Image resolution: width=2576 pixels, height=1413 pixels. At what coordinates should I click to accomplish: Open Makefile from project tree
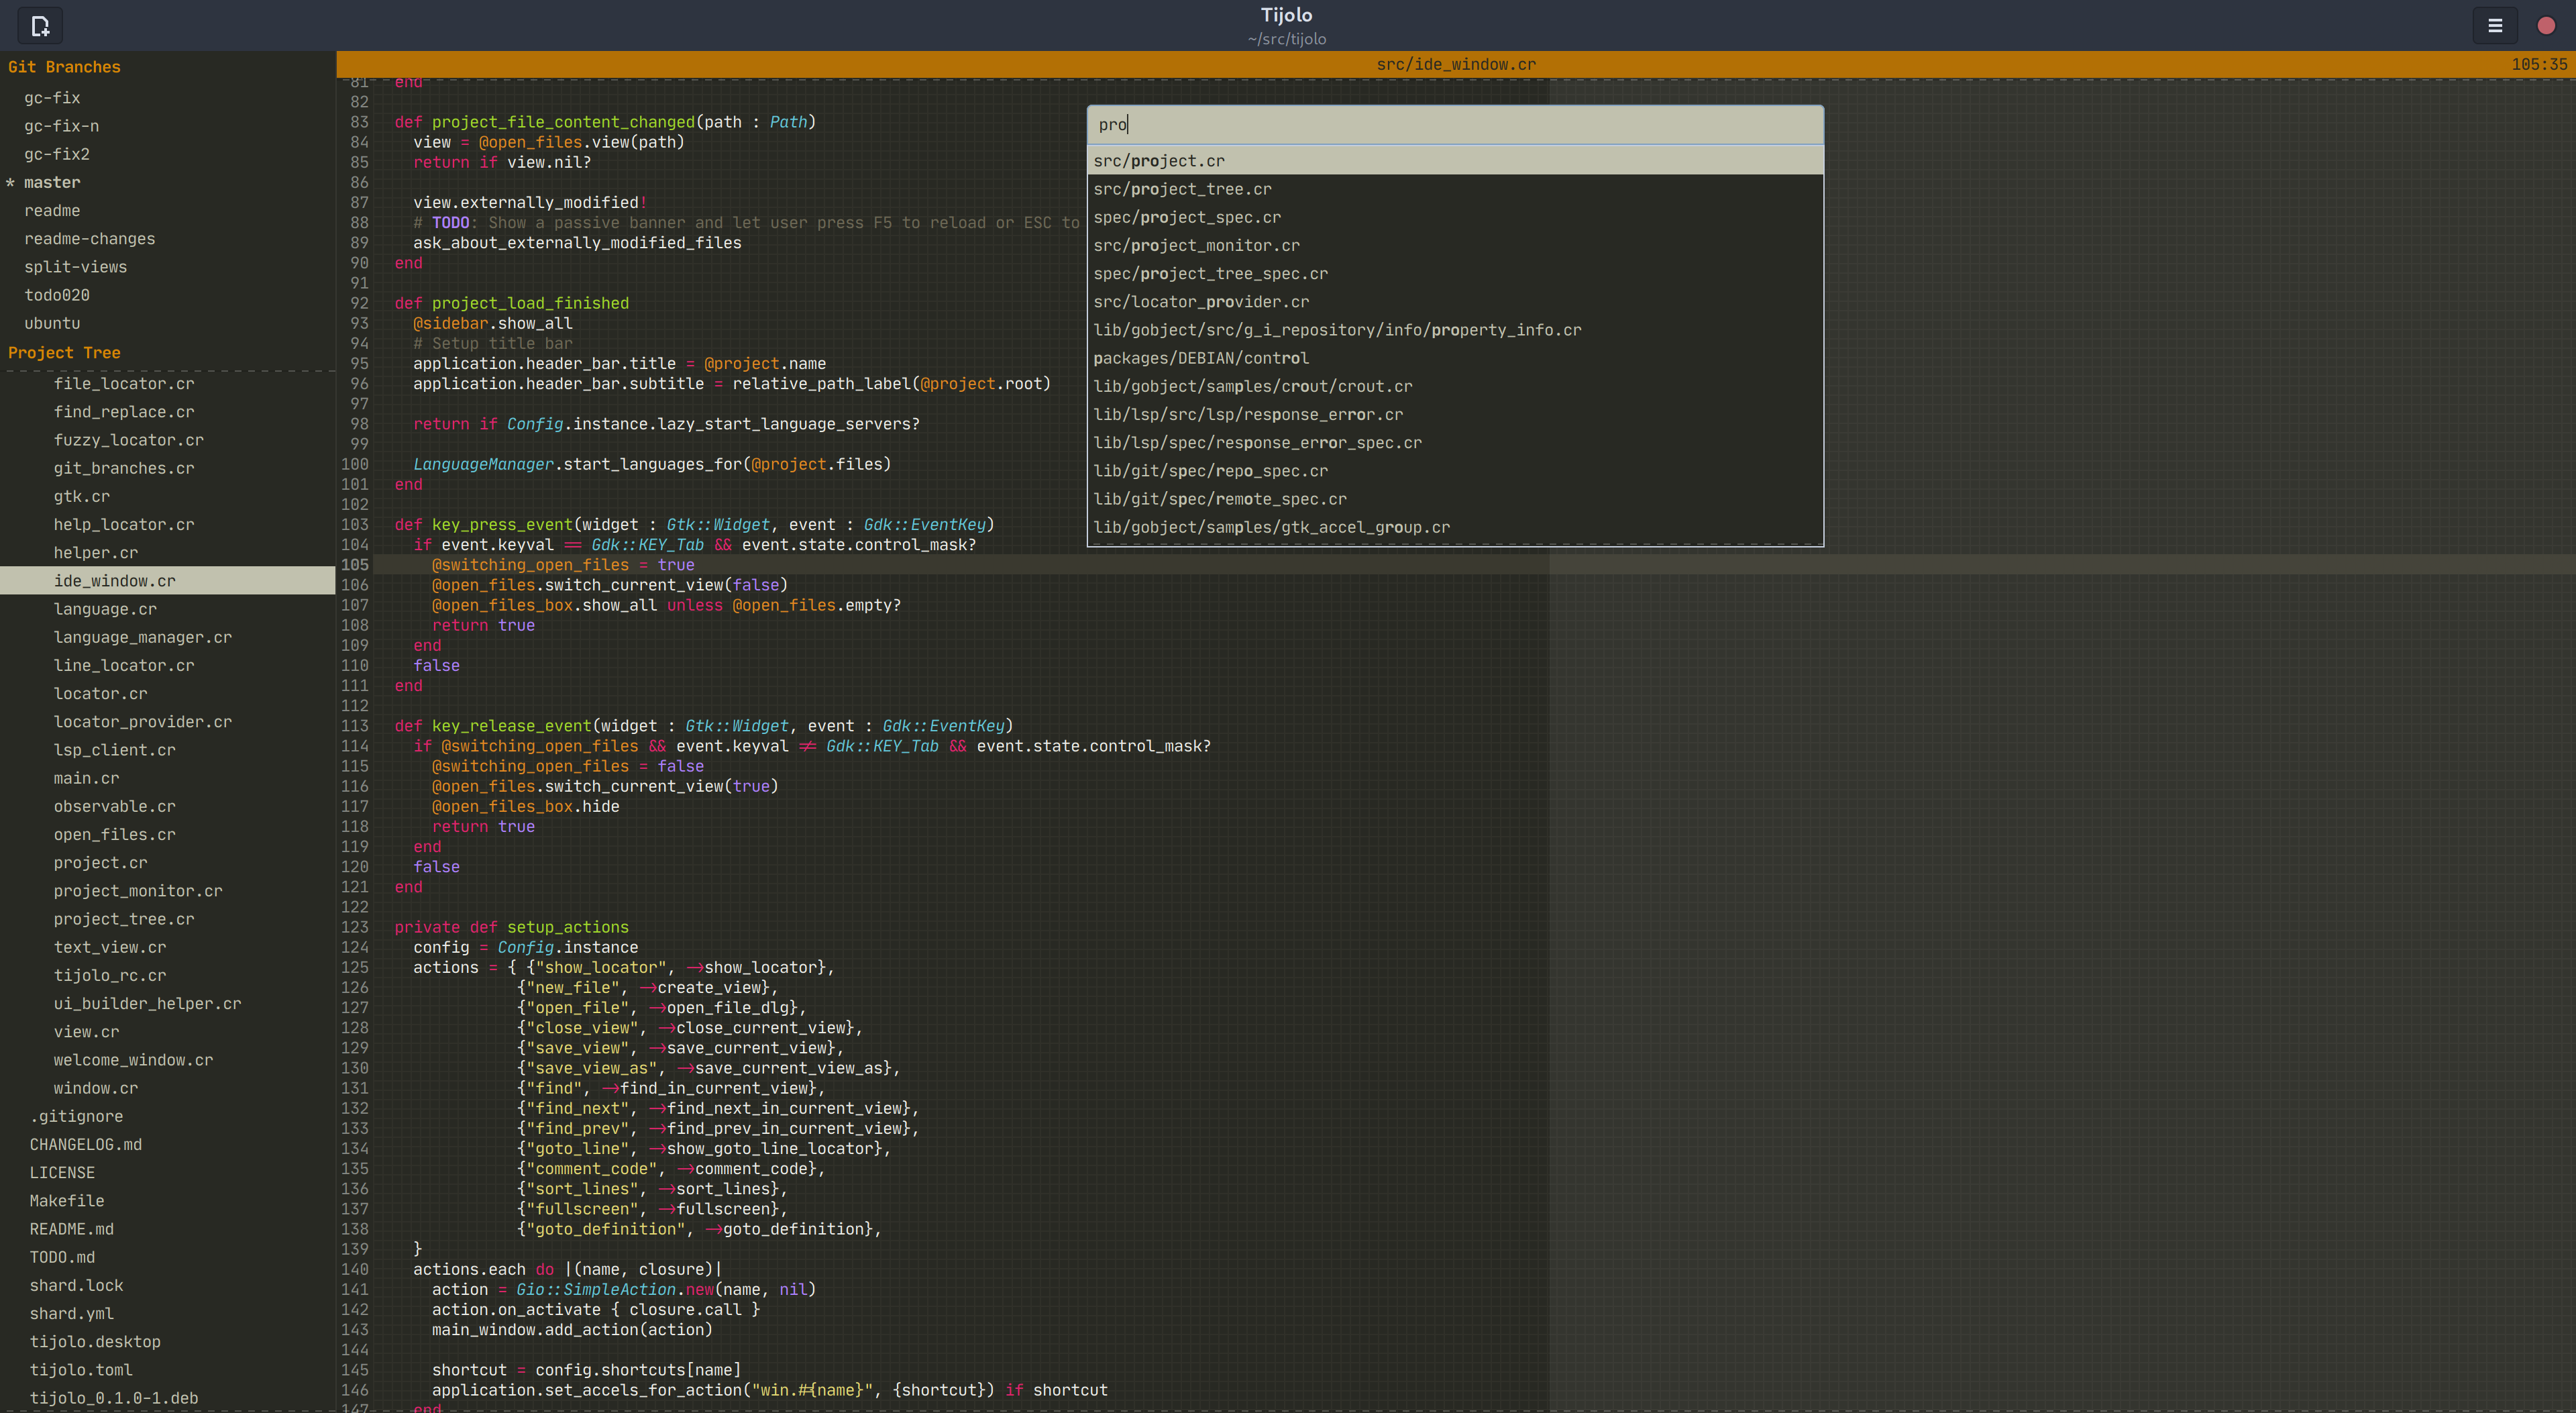(x=66, y=1201)
